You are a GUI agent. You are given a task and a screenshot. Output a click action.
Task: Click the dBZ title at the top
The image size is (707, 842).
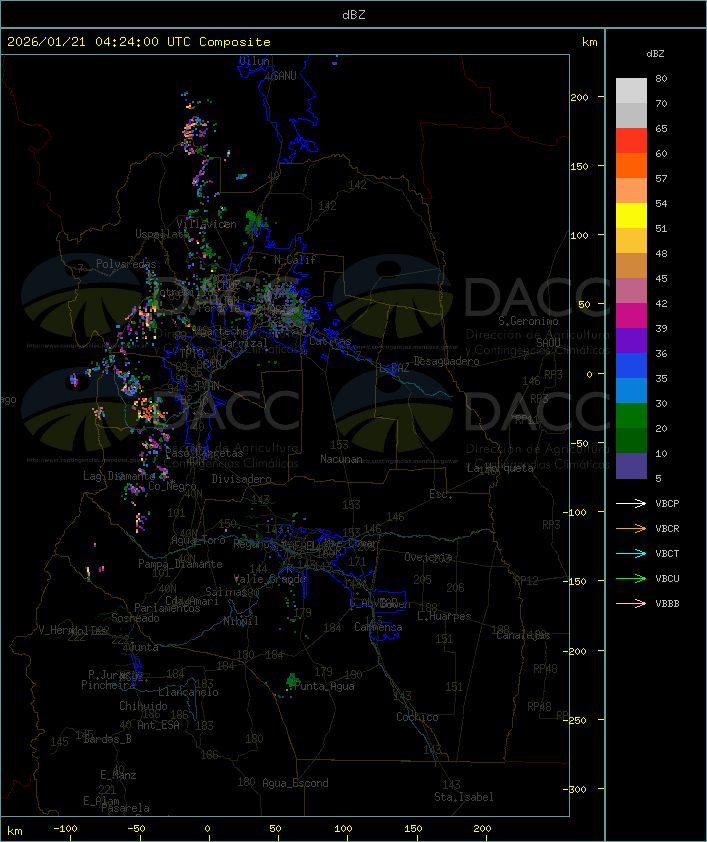[x=353, y=14]
